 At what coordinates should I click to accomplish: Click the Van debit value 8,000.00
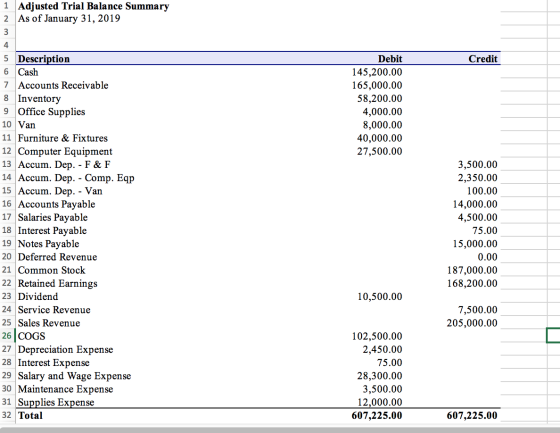[x=382, y=125]
